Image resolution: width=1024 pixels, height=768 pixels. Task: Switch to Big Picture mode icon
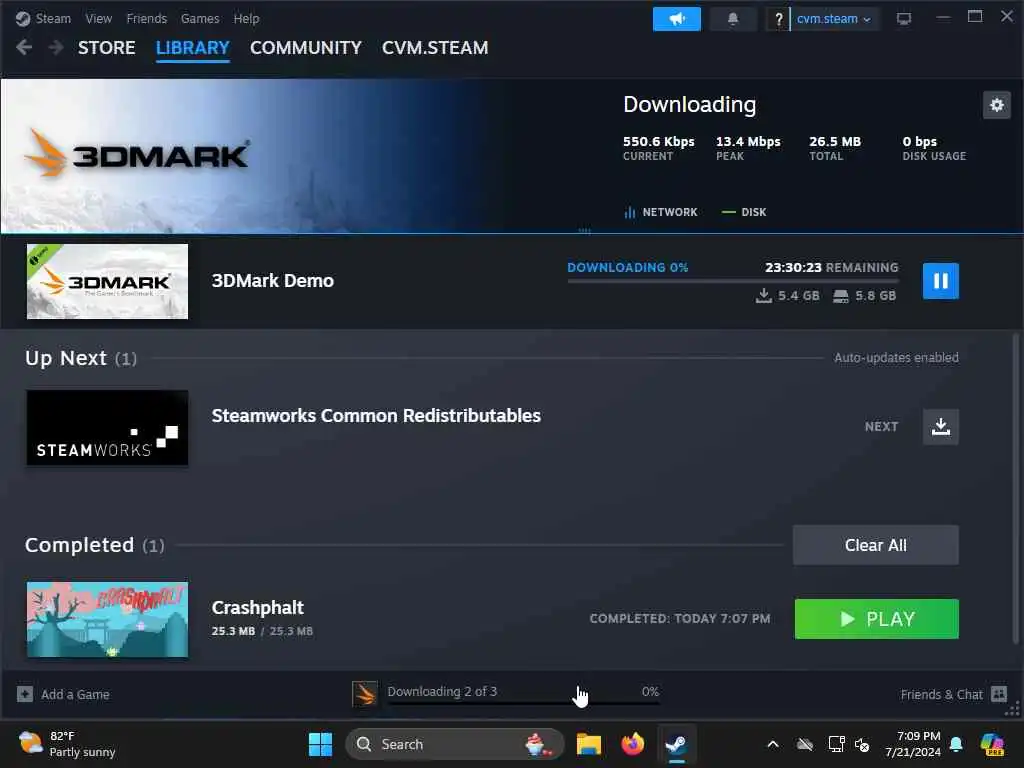click(x=904, y=19)
